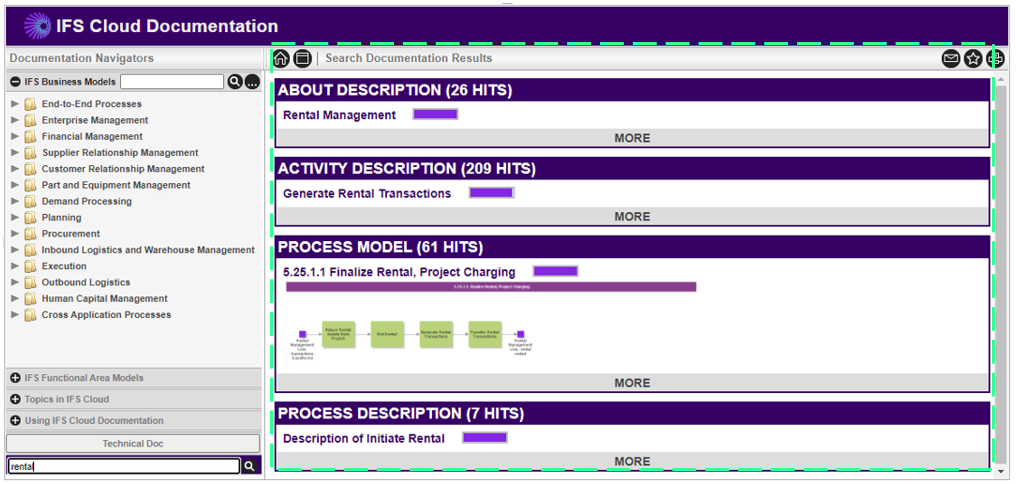Open the window layout icon beside Home
This screenshot has height=484, width=1016.
click(x=303, y=58)
